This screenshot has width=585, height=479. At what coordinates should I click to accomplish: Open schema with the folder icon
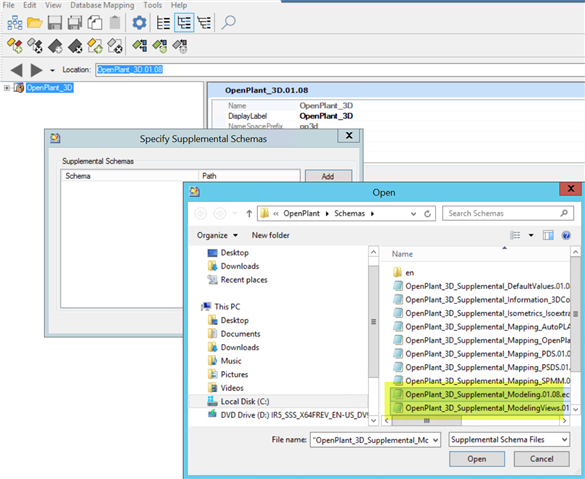pyautogui.click(x=35, y=23)
